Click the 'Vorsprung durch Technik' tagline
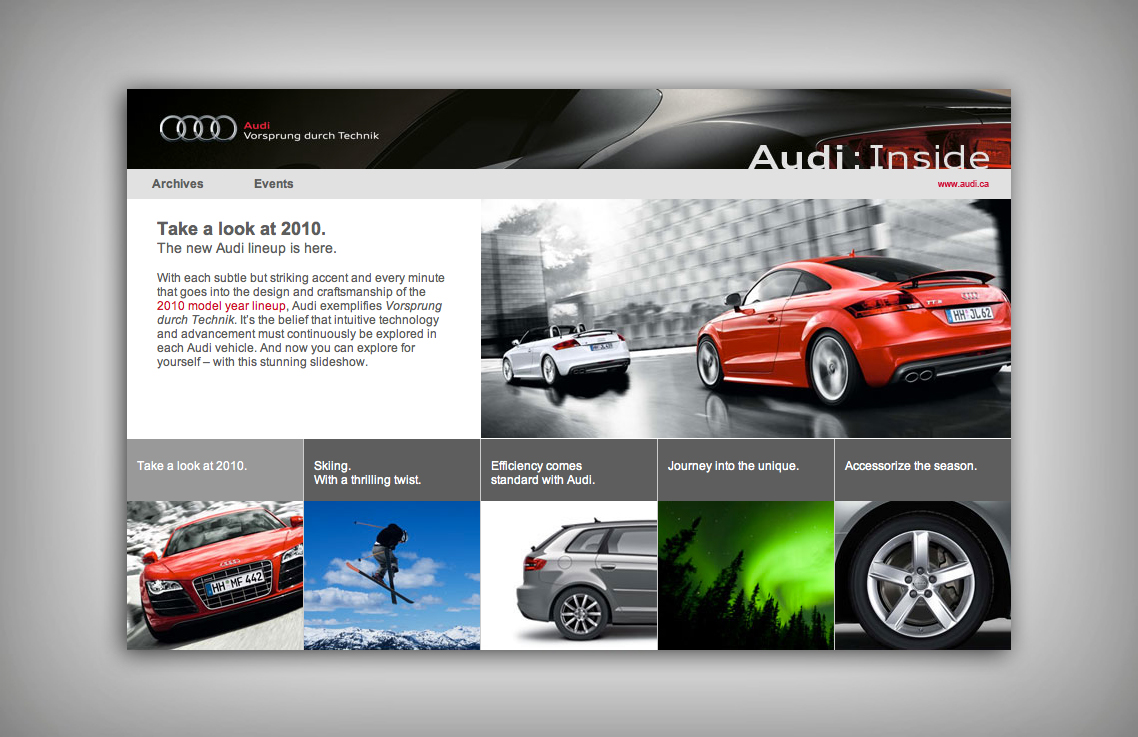The height and width of the screenshot is (737, 1138). (311, 136)
